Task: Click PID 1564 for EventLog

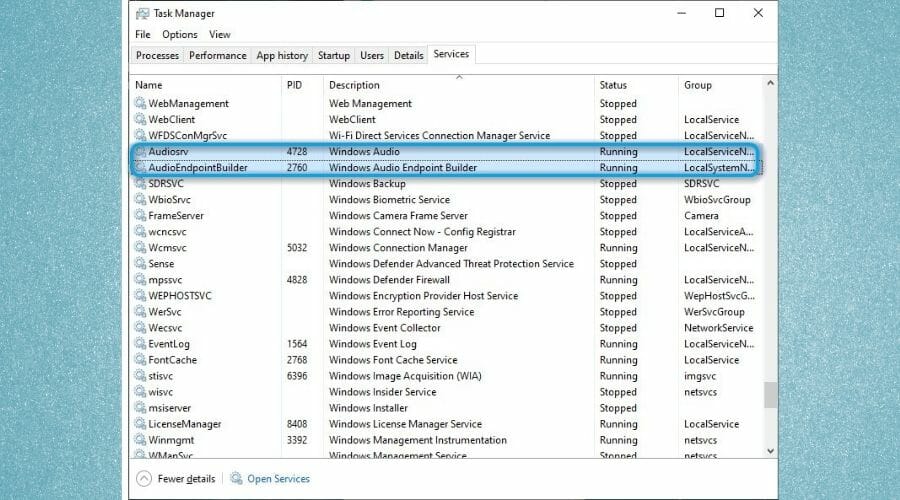Action: tap(297, 344)
